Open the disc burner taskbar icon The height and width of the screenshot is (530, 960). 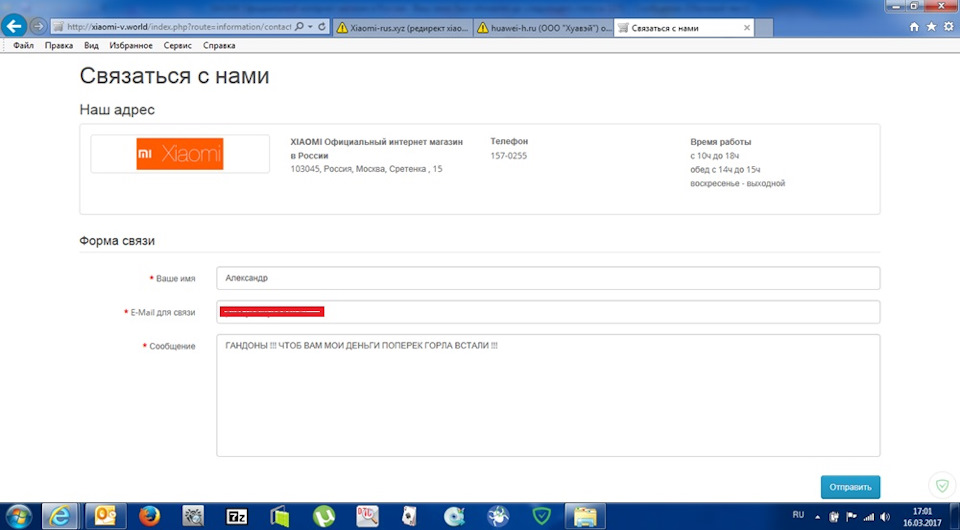coord(454,516)
